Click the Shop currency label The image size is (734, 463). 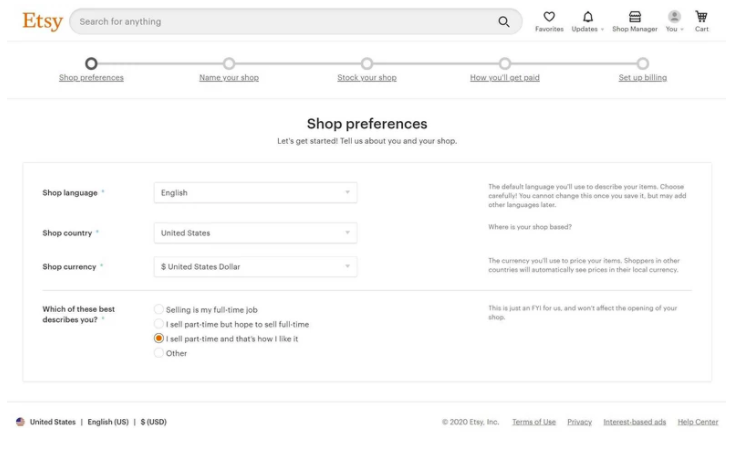69,266
